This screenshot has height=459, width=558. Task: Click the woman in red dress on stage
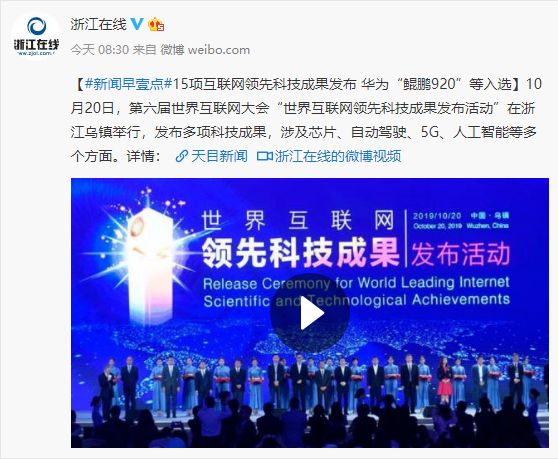point(445,381)
